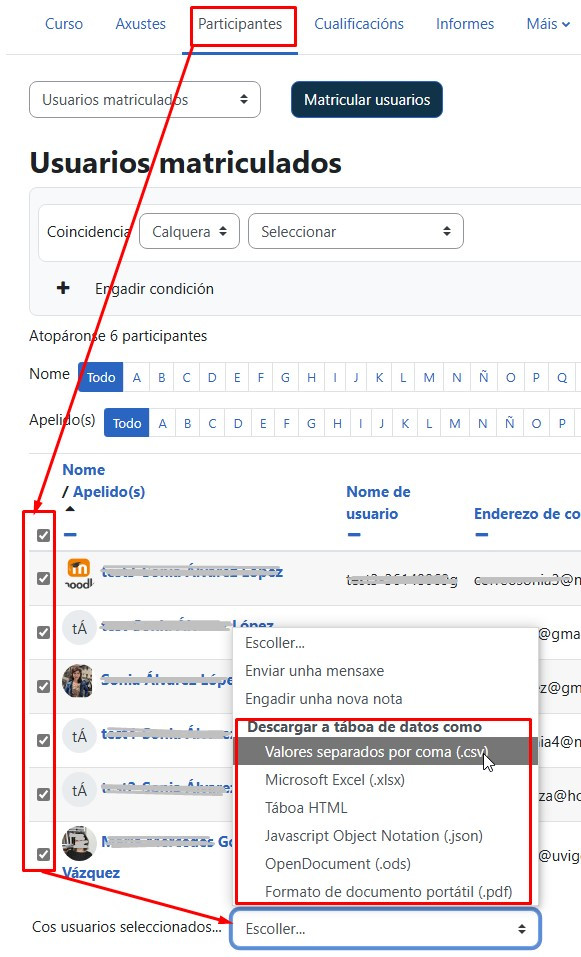Switch to the Axustes tab
Viewport: 581px width, 957px height.
[x=140, y=24]
